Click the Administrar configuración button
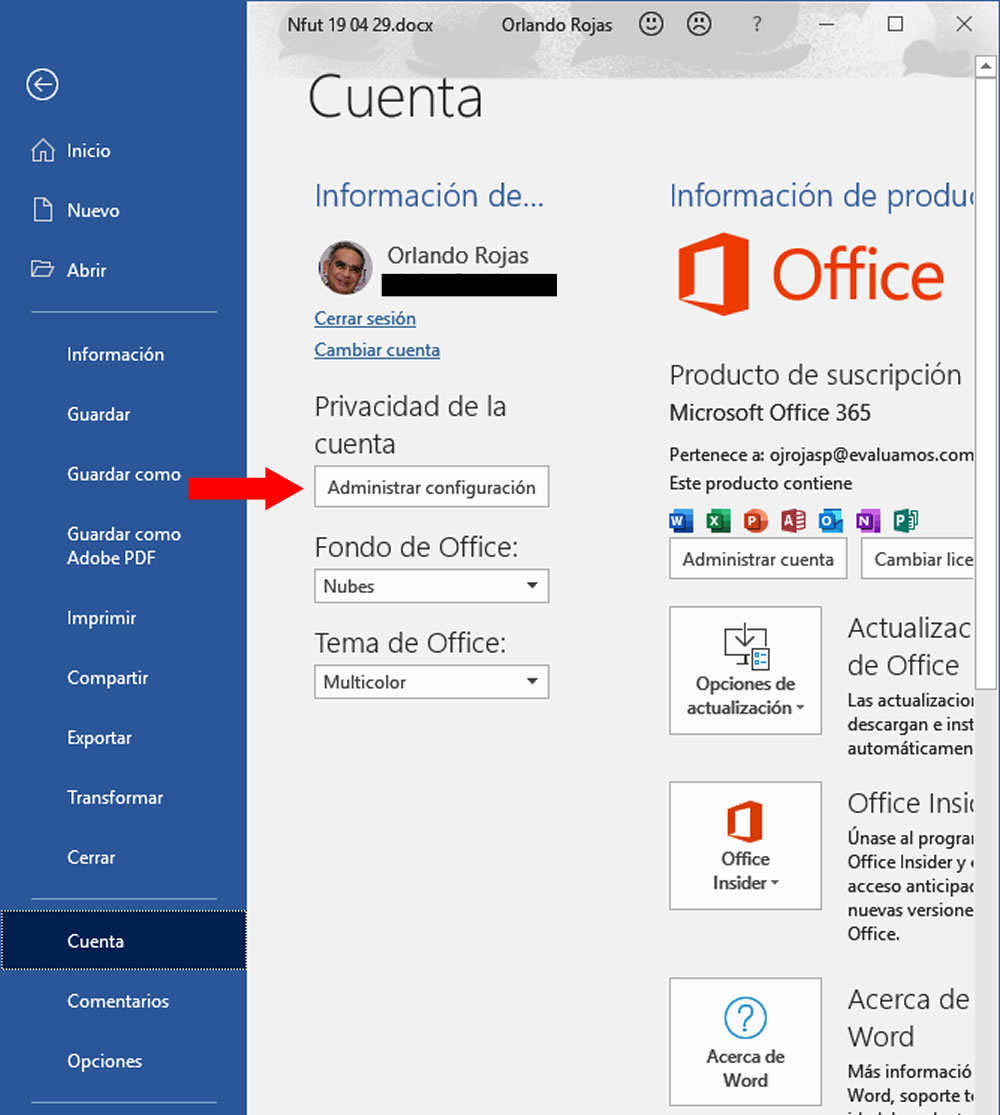The width and height of the screenshot is (1000, 1115). point(431,486)
